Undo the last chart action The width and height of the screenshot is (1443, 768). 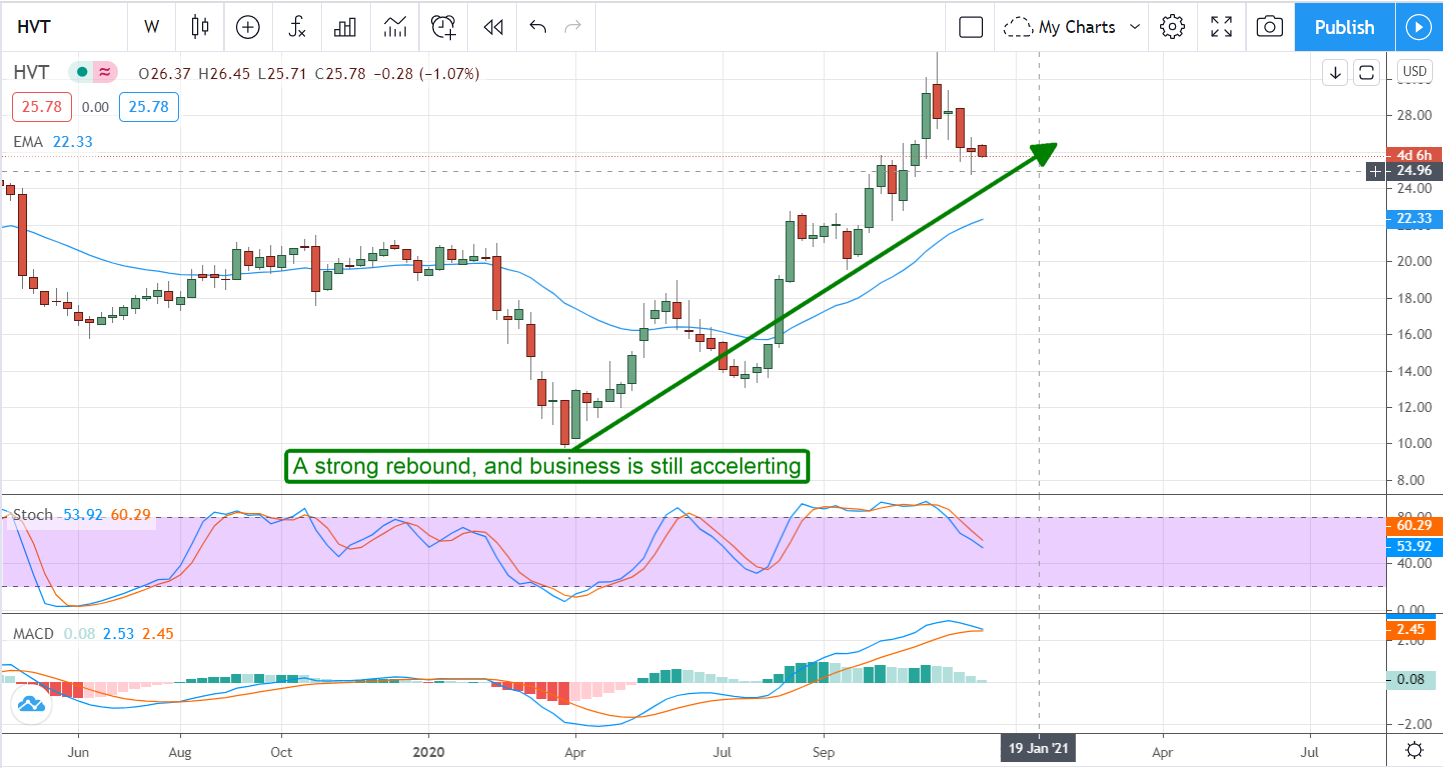(x=538, y=27)
